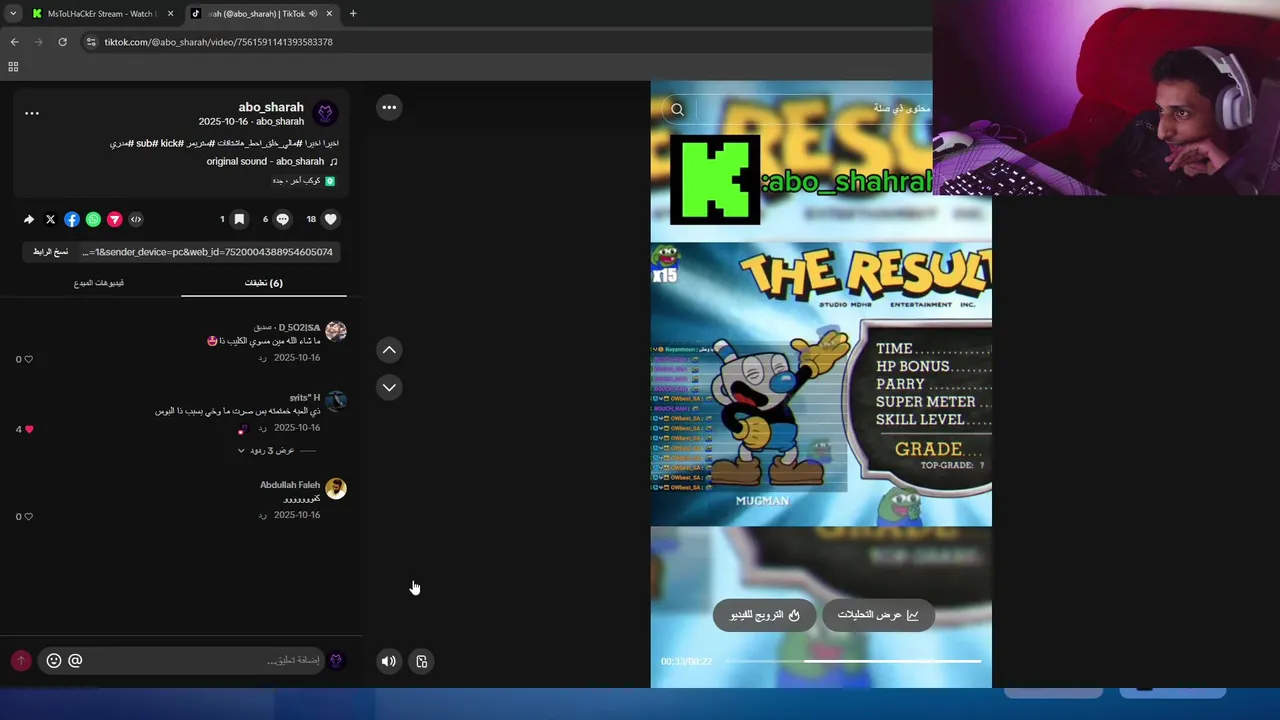Go back in the browser
Viewport: 1280px width, 720px height.
14,42
